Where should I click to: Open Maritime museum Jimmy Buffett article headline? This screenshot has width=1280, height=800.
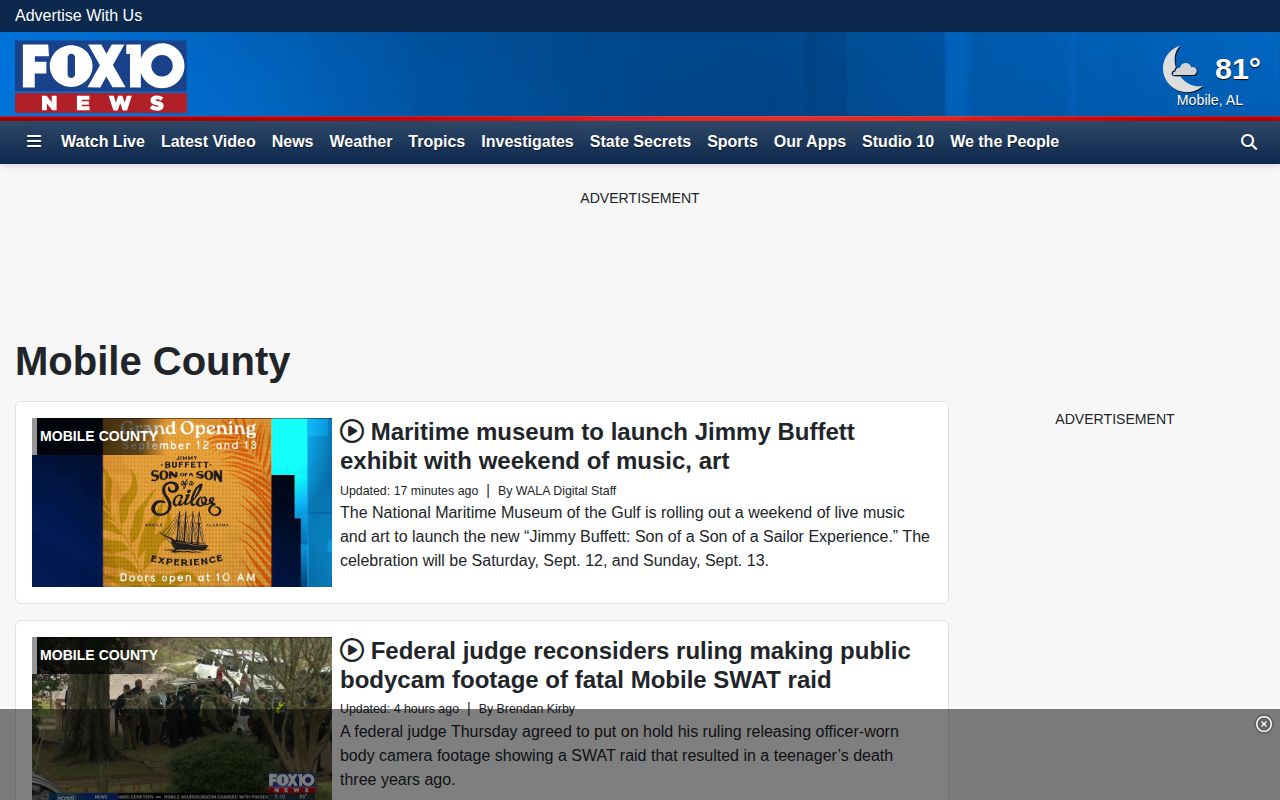coord(597,446)
